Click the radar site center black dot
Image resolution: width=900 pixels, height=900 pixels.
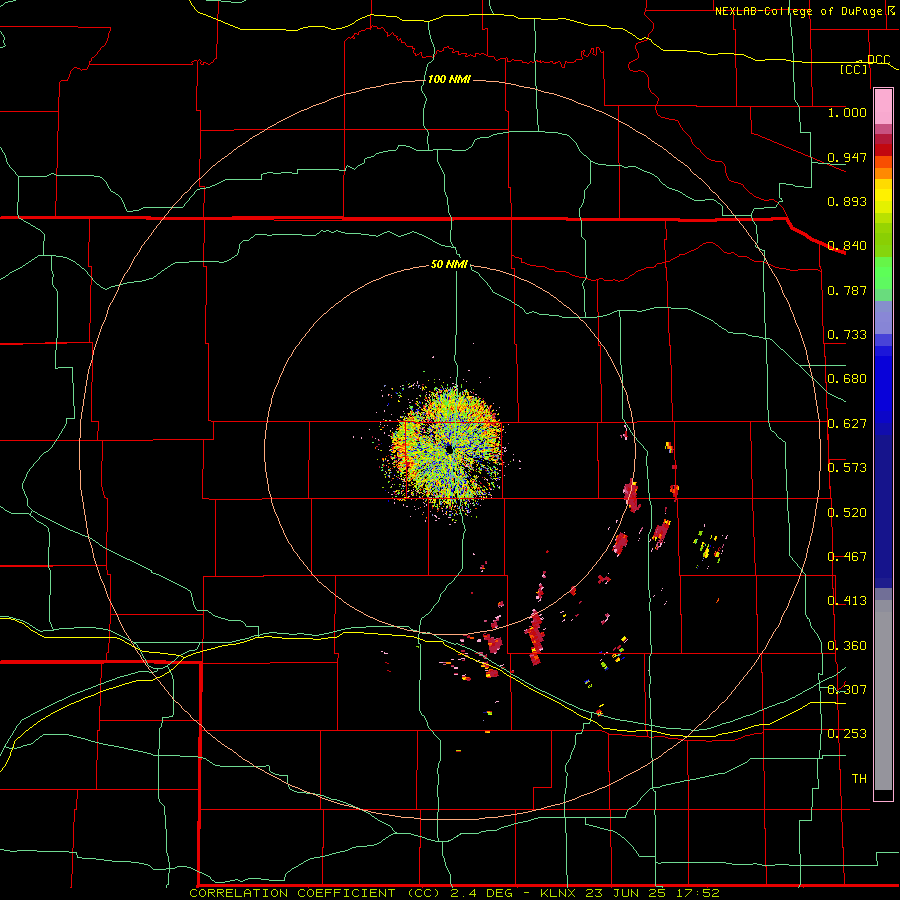point(449,449)
